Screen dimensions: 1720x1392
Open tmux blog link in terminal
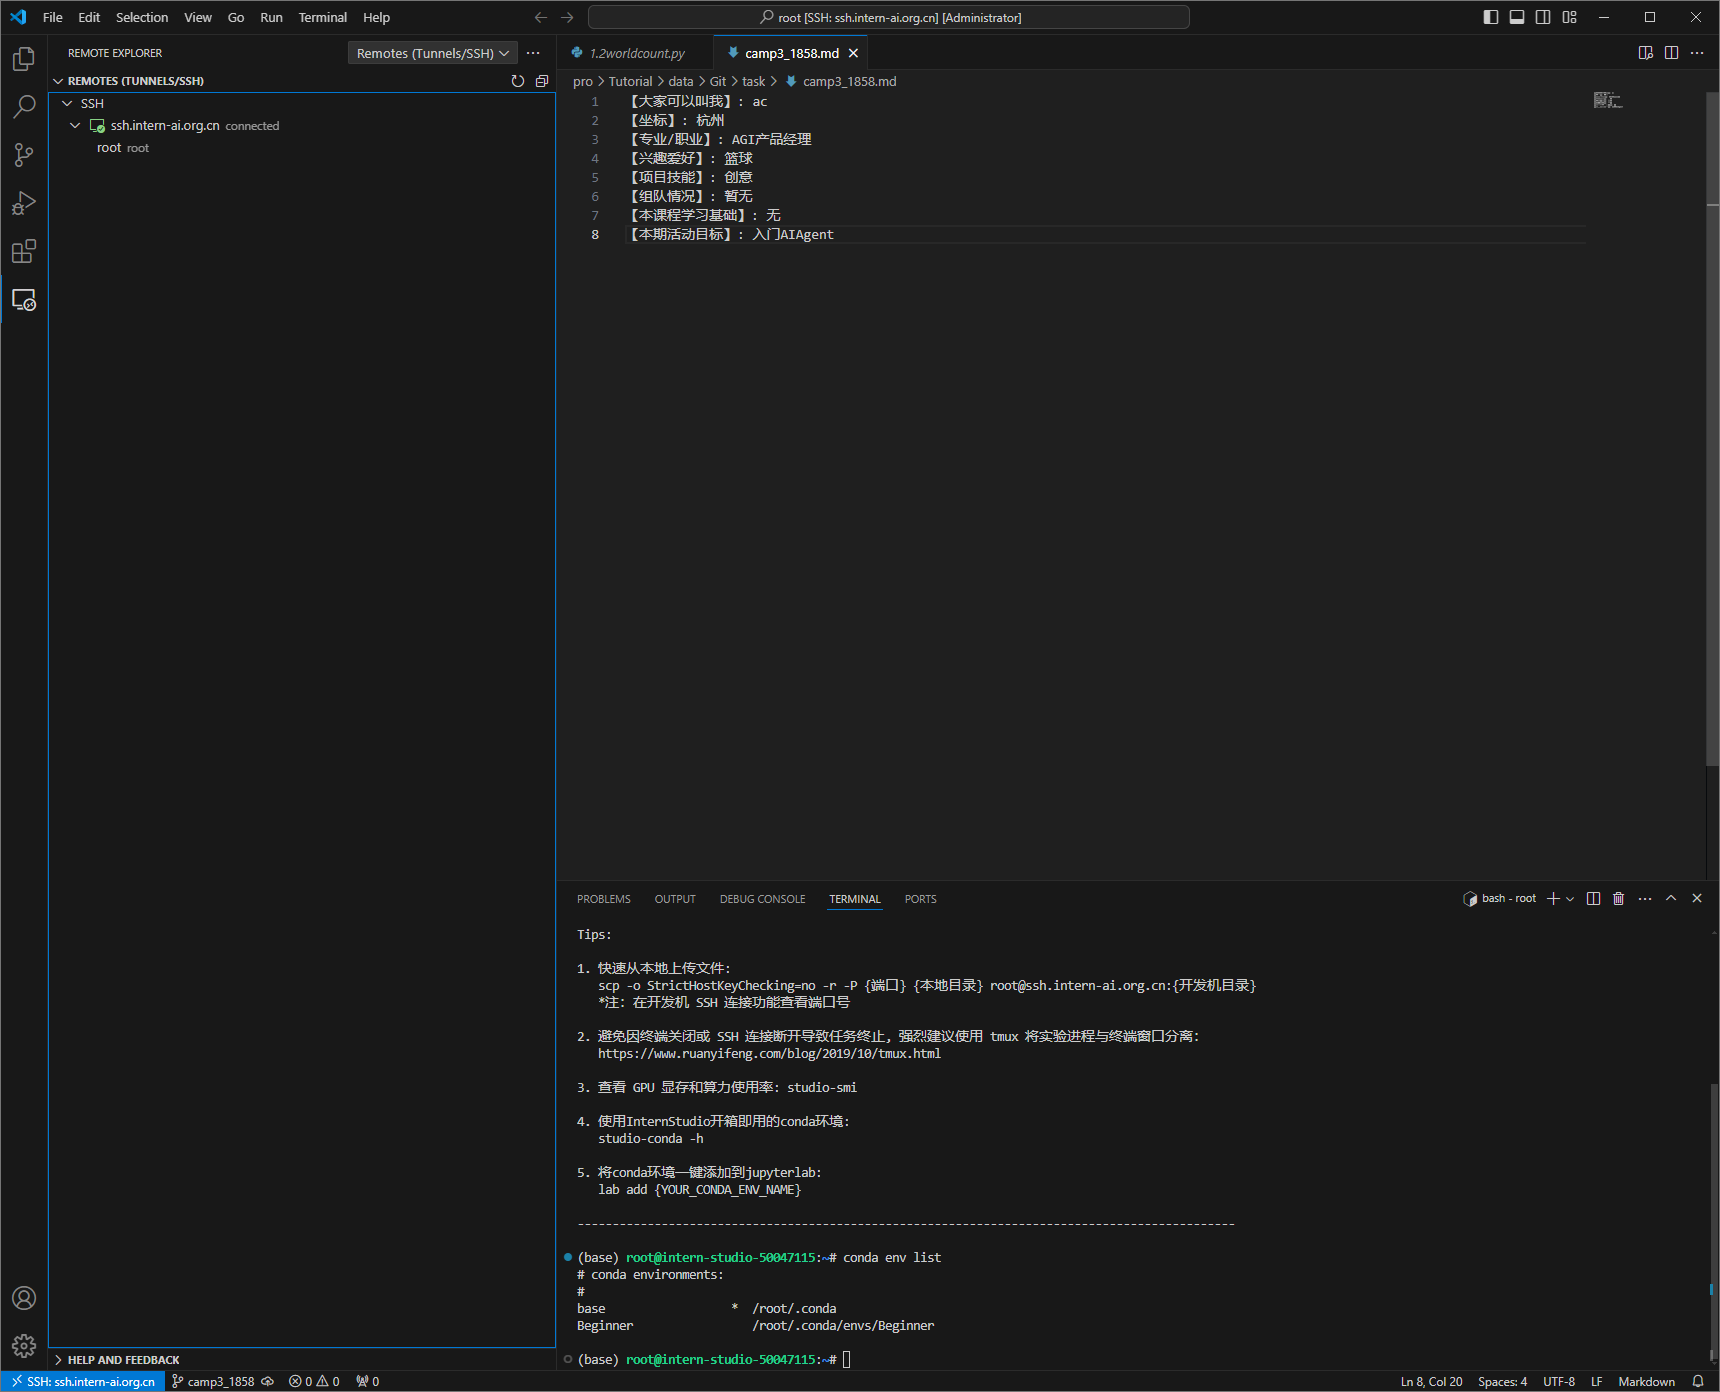pos(769,1053)
